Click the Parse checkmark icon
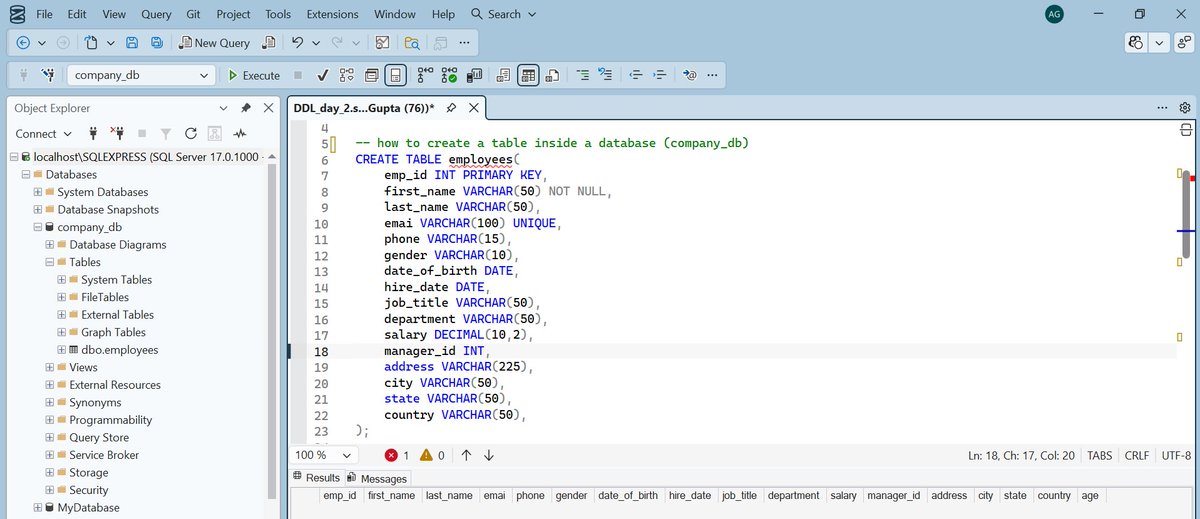The width and height of the screenshot is (1200, 519). point(323,75)
